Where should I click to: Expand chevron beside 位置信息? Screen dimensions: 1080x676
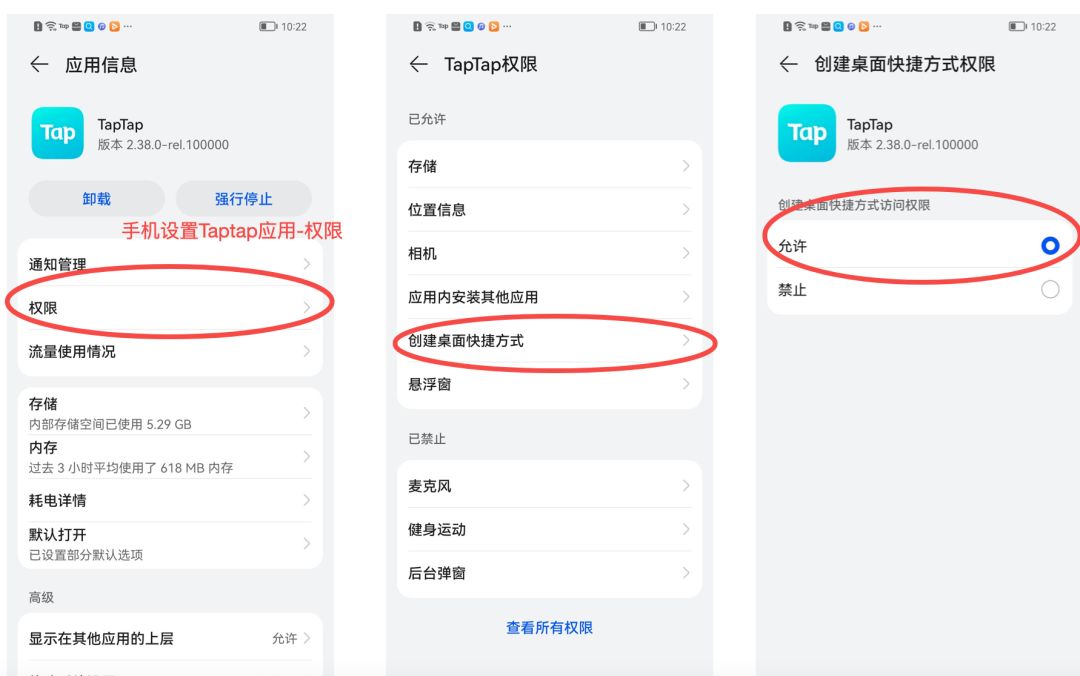(x=686, y=209)
